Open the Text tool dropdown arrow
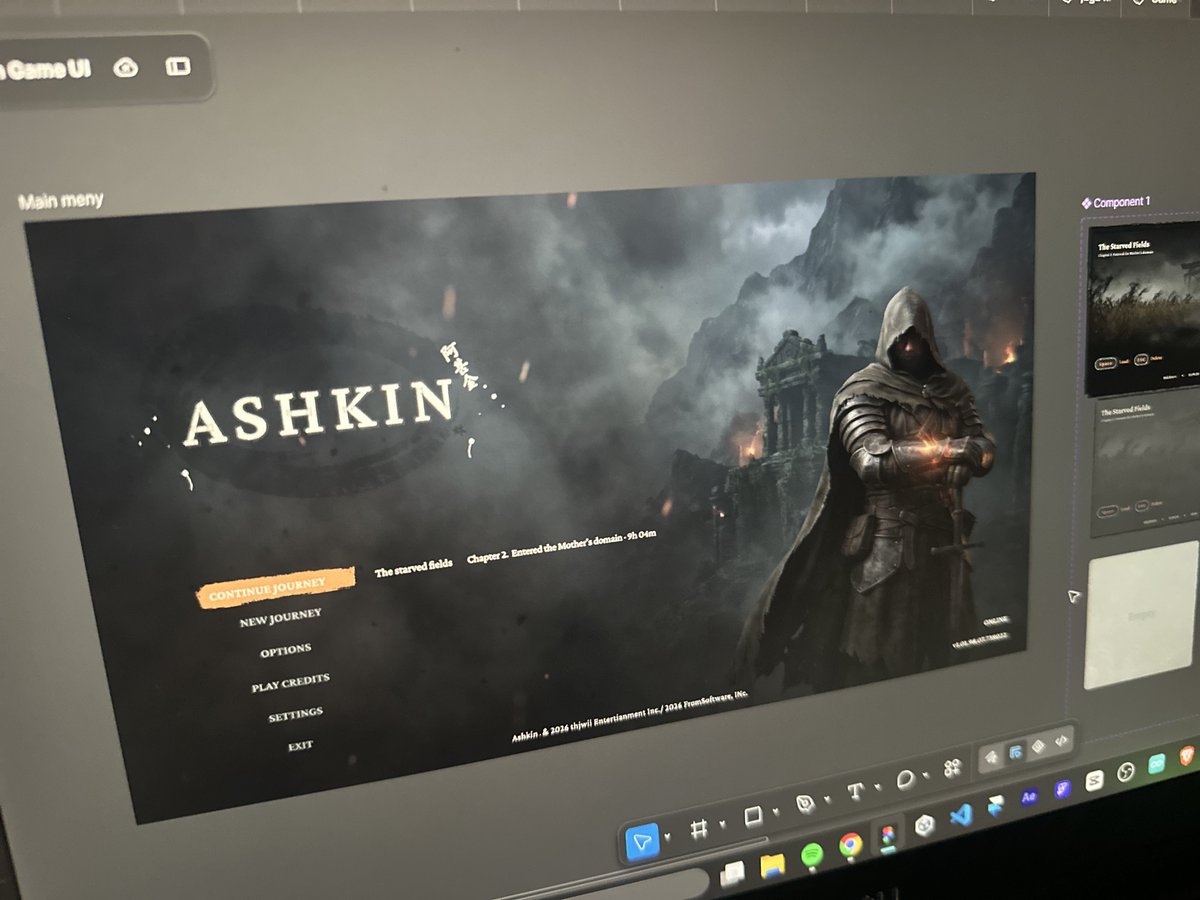The image size is (1200, 900). [877, 787]
